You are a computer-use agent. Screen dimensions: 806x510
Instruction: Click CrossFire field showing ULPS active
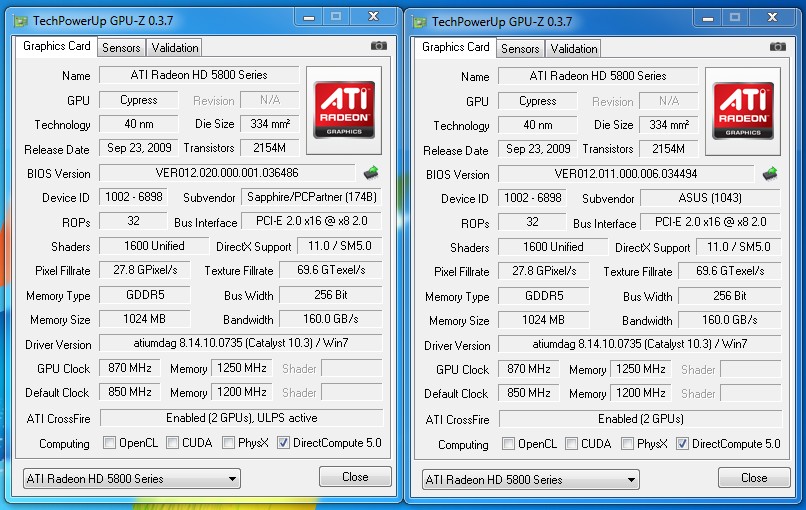tap(242, 418)
